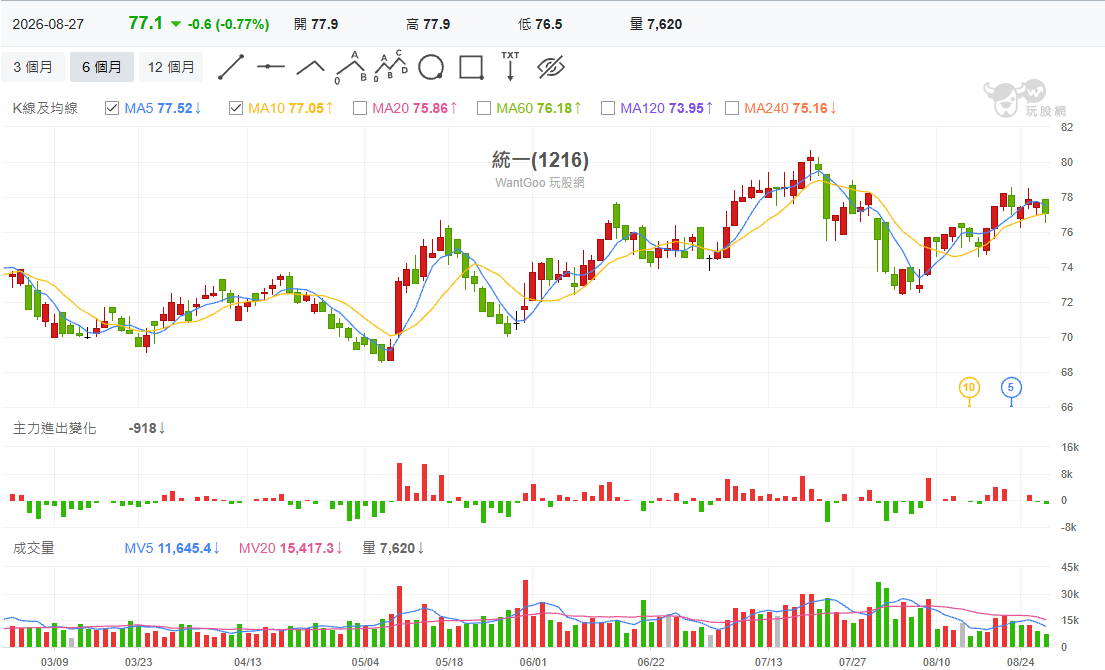Click the MA120 73.95 label

(x=667, y=108)
